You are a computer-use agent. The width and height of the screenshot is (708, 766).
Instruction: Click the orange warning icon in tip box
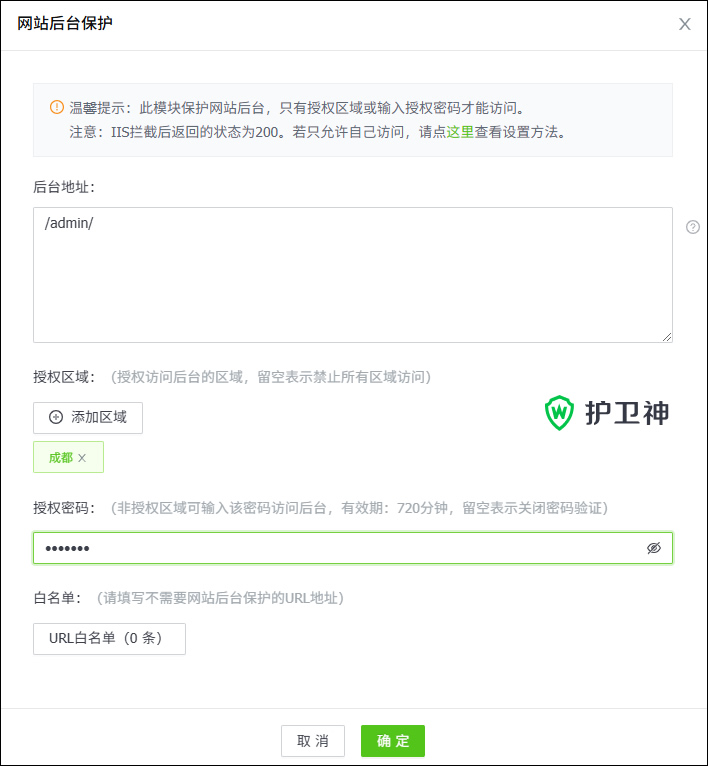(x=57, y=107)
